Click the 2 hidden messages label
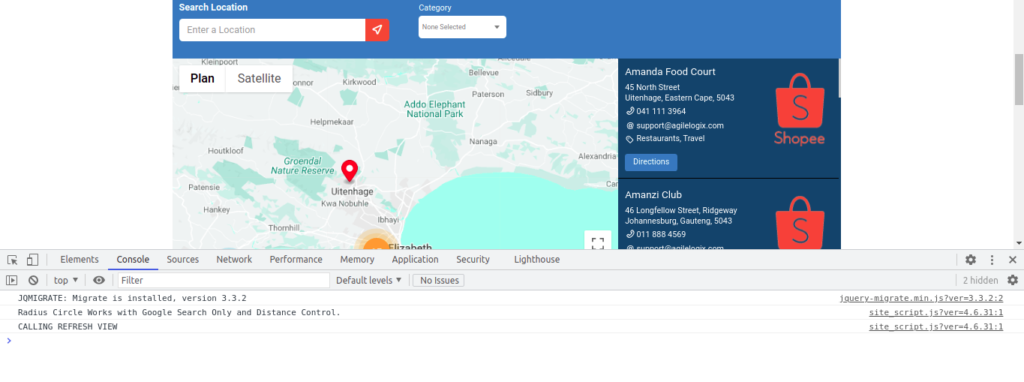The image size is (1024, 382). (980, 280)
